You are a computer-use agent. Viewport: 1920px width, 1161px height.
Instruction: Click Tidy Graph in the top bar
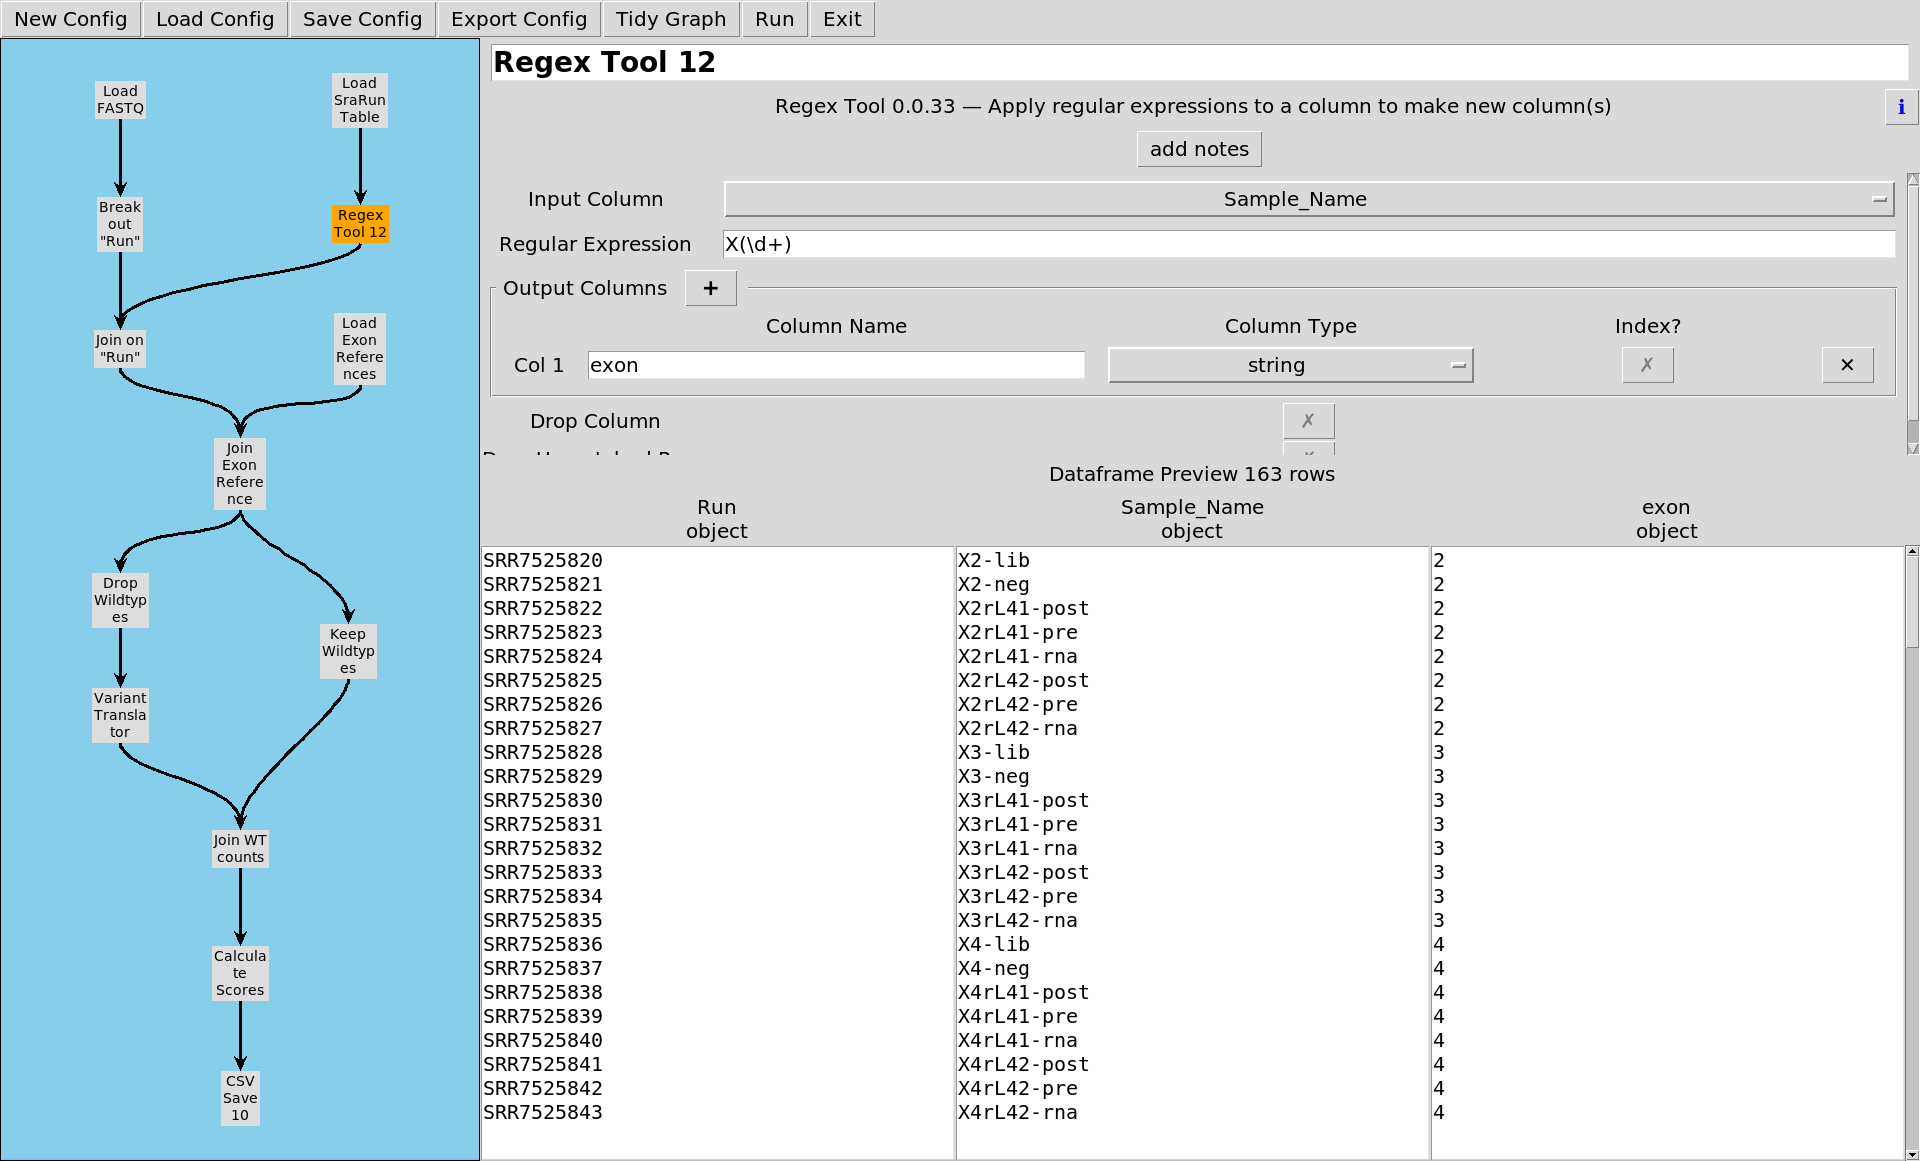pyautogui.click(x=670, y=19)
